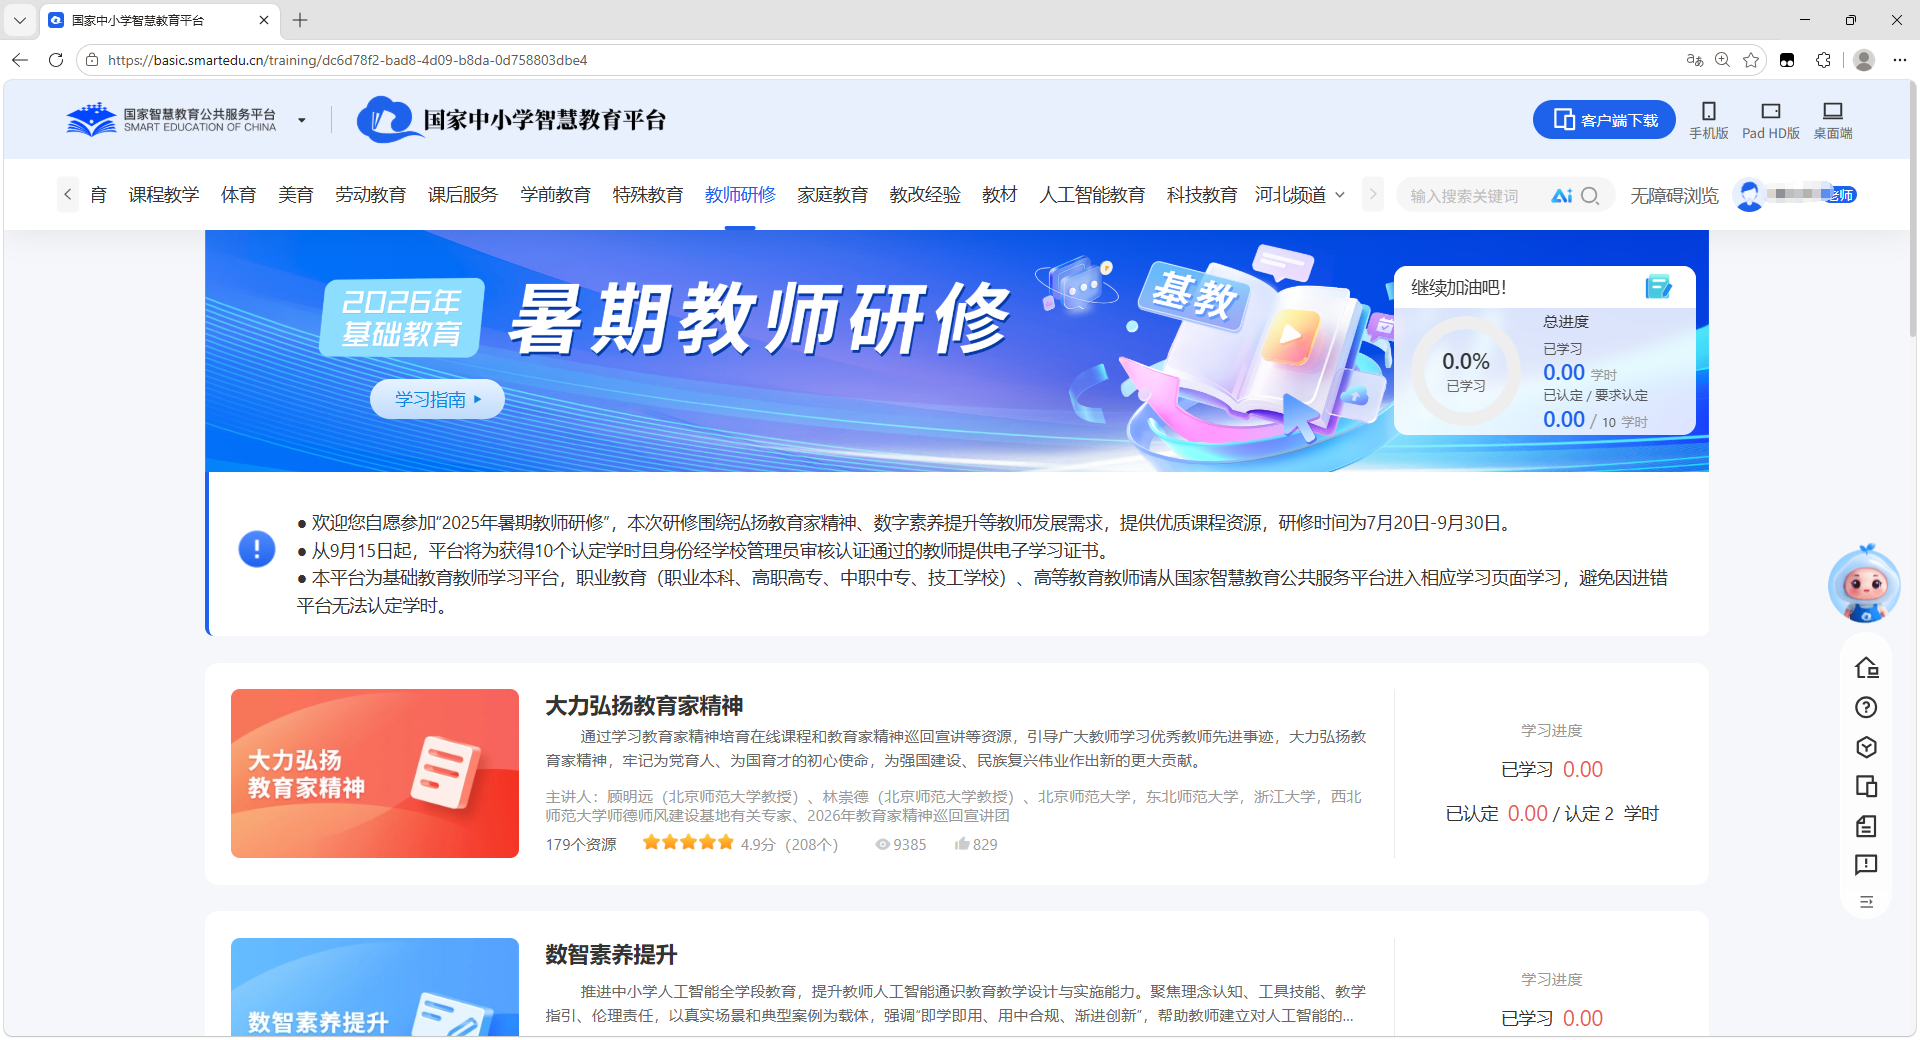This screenshot has height=1040, width=1920.
Task: Click the 0.0% circular progress ring
Action: coord(1466,370)
